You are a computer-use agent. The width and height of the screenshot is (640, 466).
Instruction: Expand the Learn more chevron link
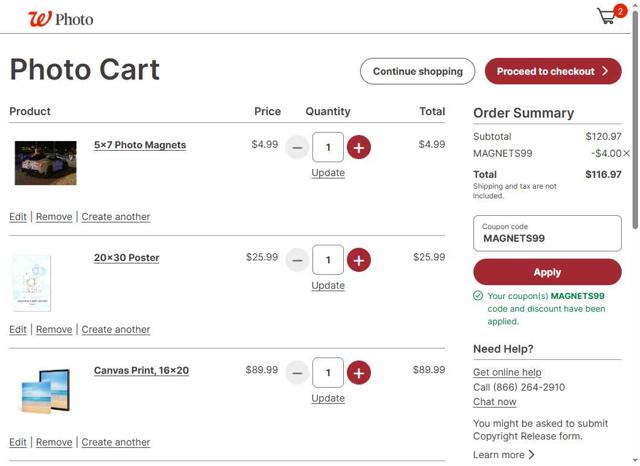[504, 455]
